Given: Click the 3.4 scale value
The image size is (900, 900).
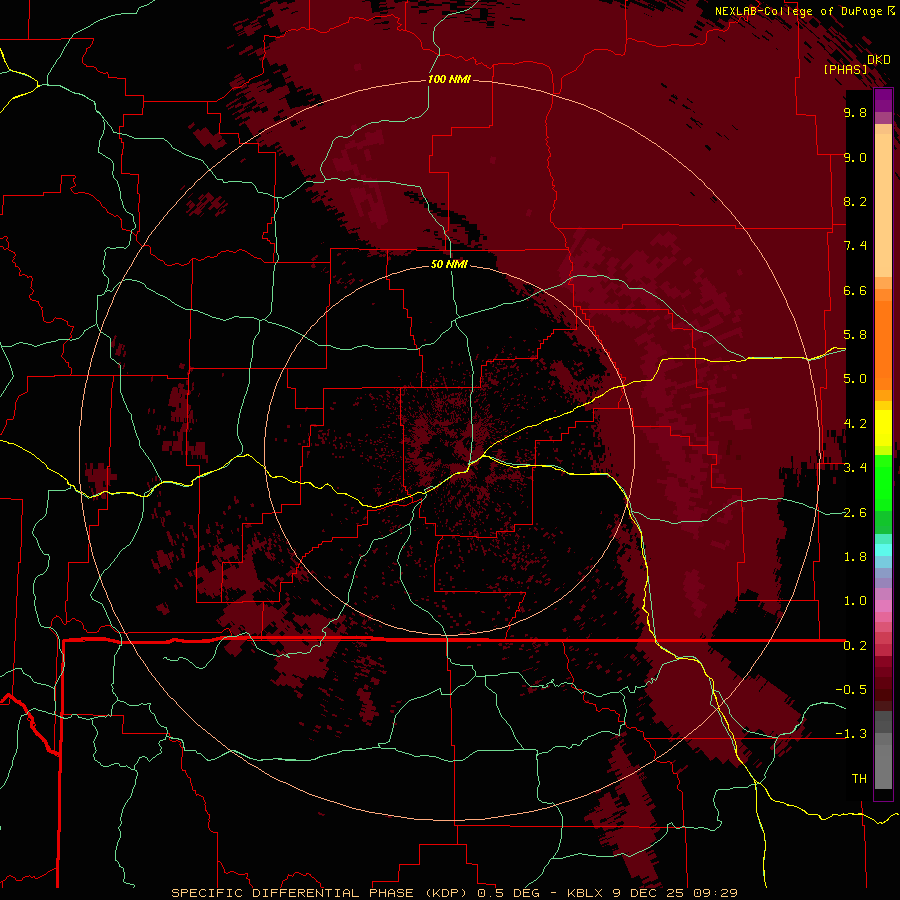Looking at the screenshot, I should coord(855,468).
